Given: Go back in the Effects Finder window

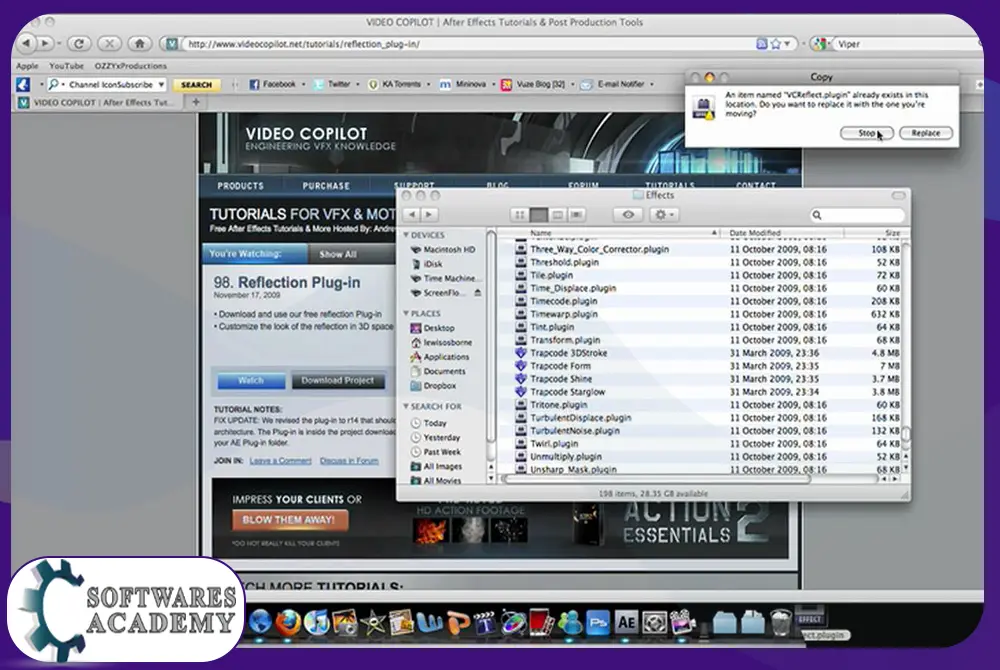Looking at the screenshot, I should click(x=412, y=215).
